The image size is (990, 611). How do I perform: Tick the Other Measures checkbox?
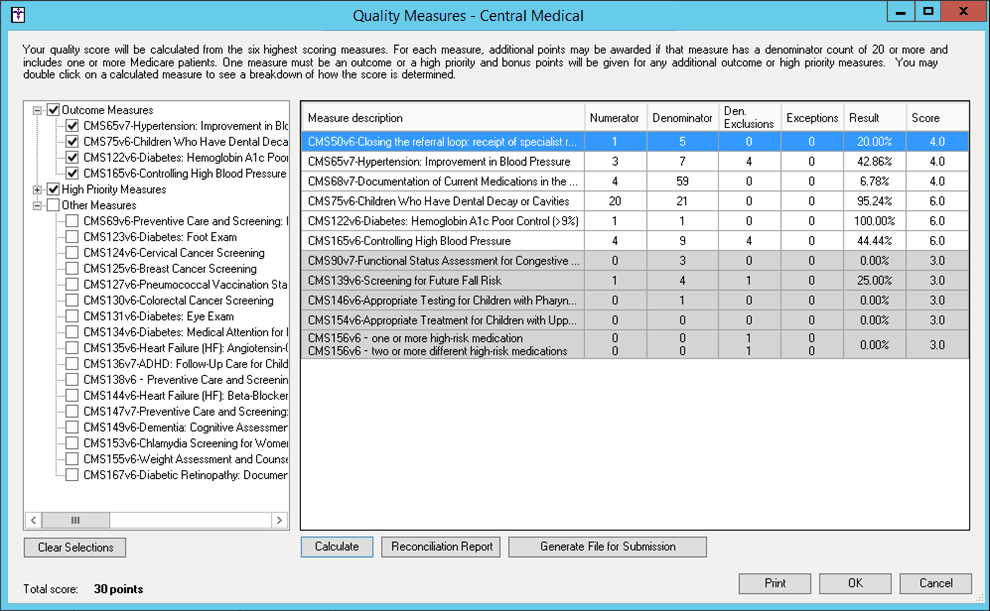click(x=54, y=206)
